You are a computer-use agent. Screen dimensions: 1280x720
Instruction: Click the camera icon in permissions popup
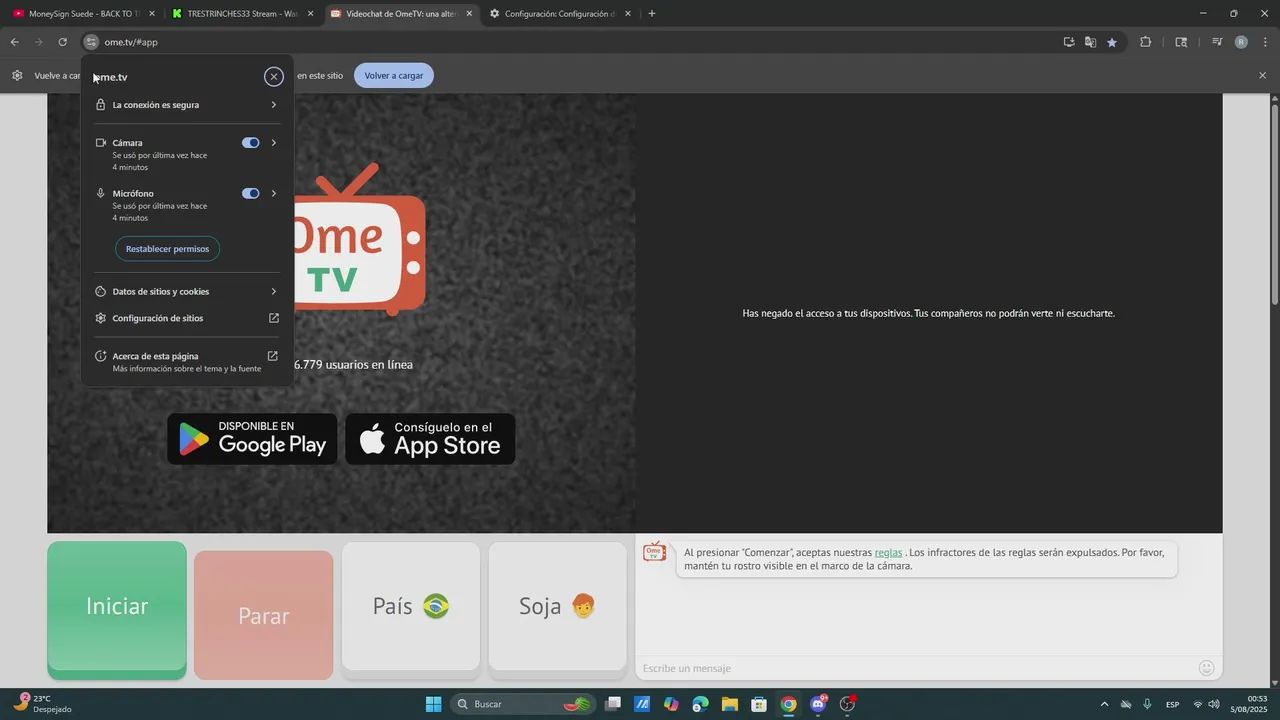click(x=101, y=143)
